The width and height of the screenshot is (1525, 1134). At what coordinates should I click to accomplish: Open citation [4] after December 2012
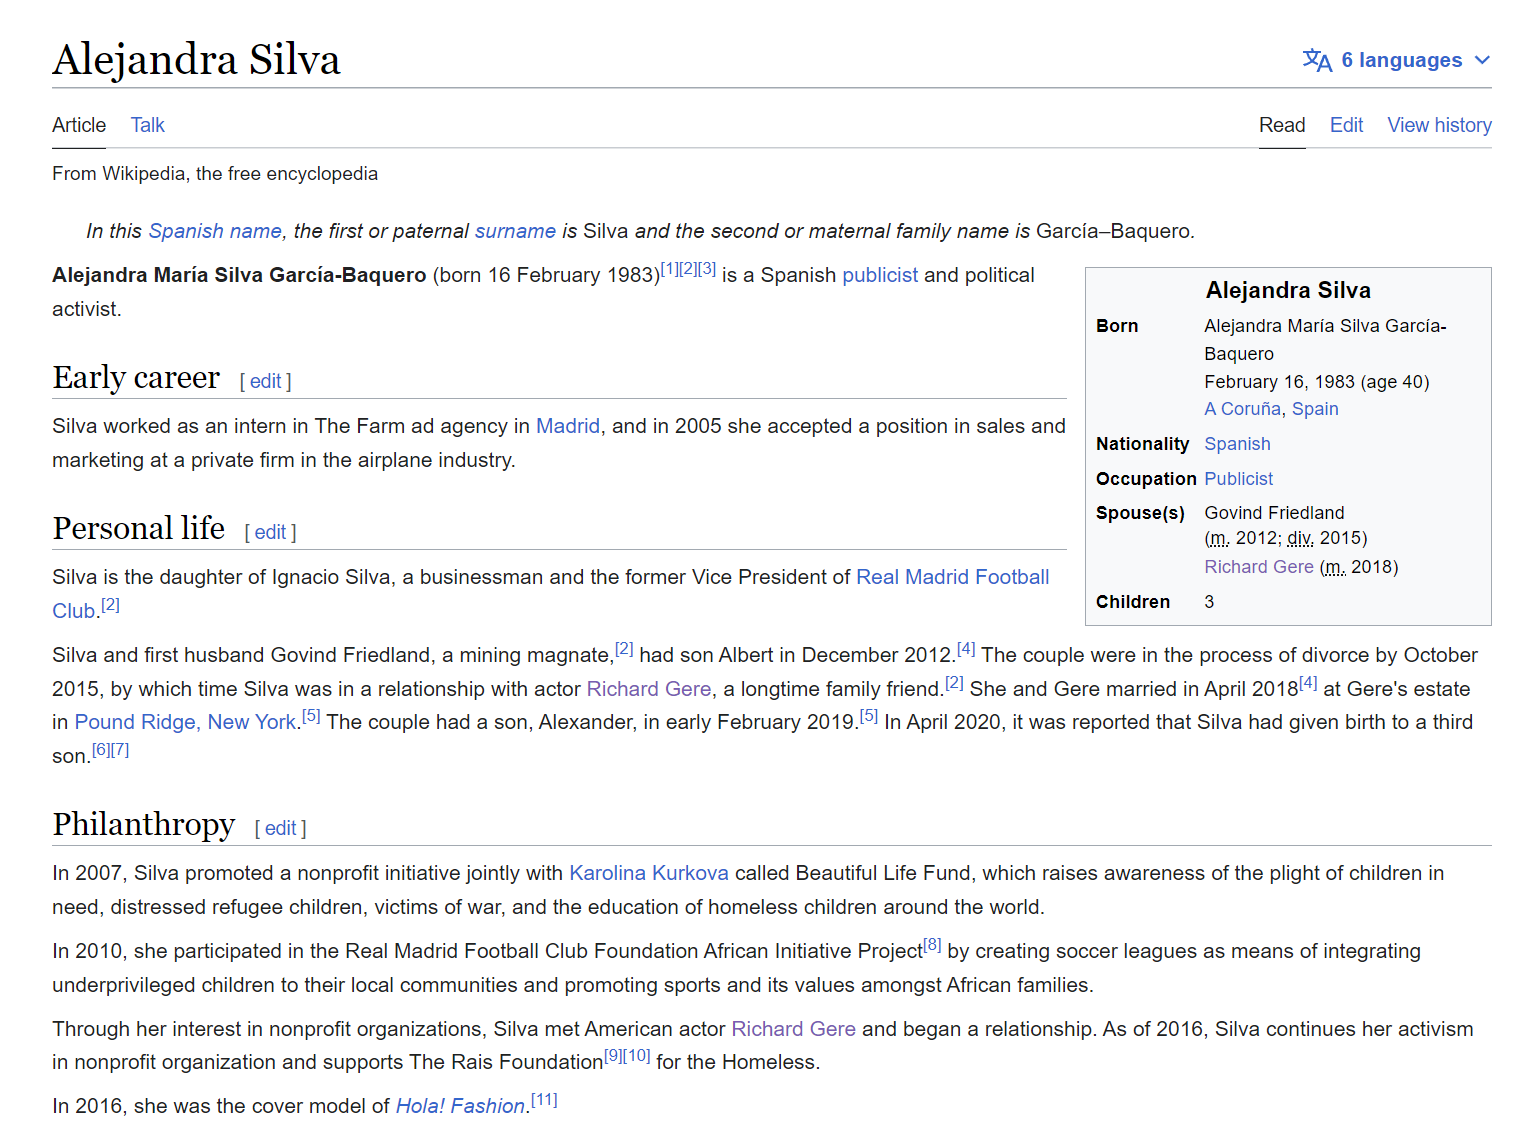[x=966, y=649]
